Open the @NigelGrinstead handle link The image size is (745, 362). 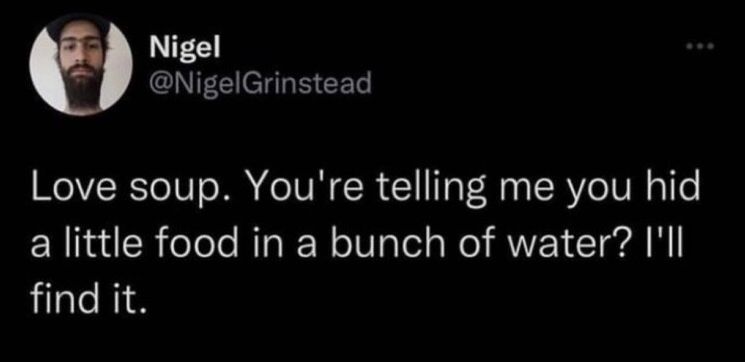point(259,85)
